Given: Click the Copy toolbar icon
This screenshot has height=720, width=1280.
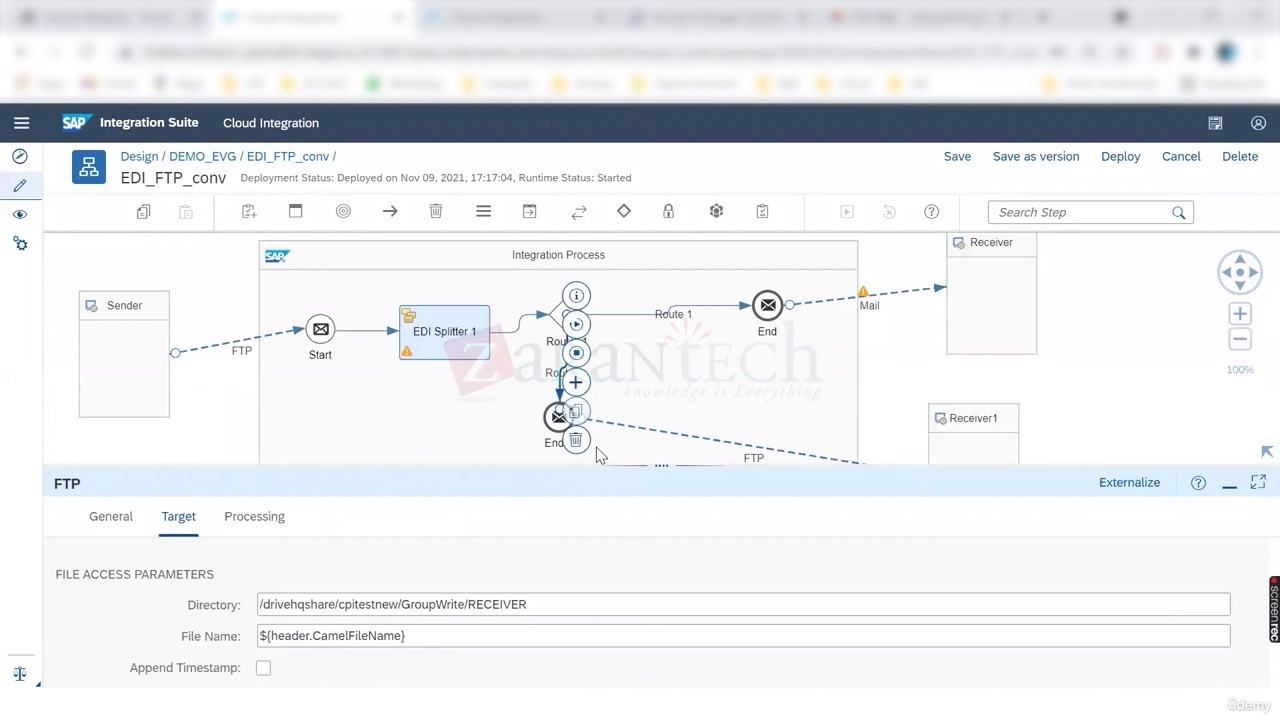Looking at the screenshot, I should click(143, 212).
